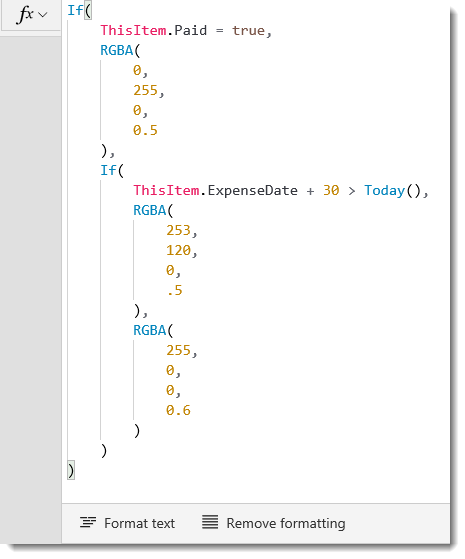
Task: Click the Format text icon
Action: point(88,522)
